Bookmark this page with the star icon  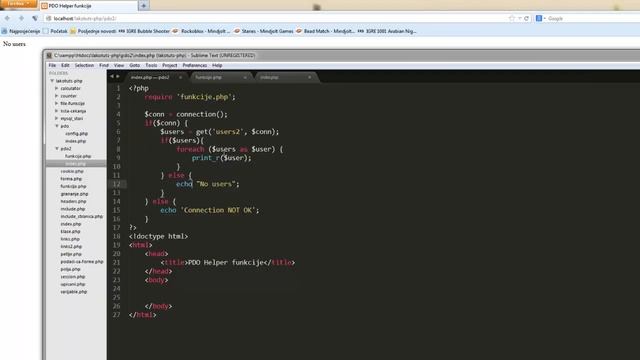click(x=512, y=18)
